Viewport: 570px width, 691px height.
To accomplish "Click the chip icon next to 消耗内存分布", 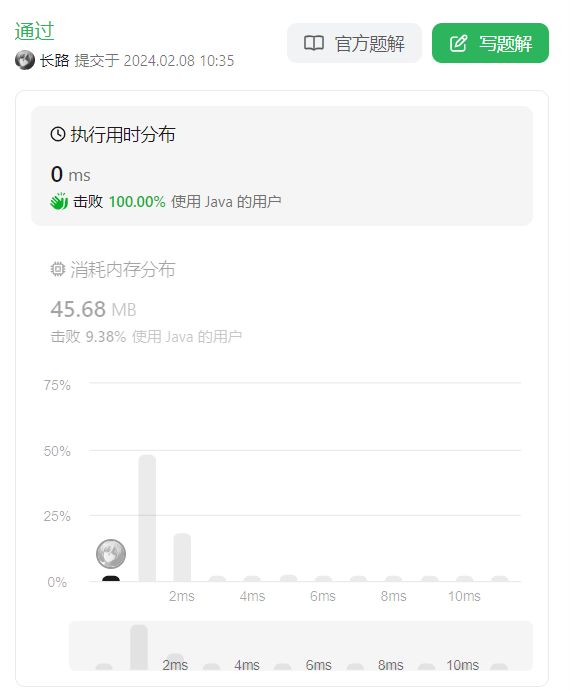I will [x=58, y=269].
